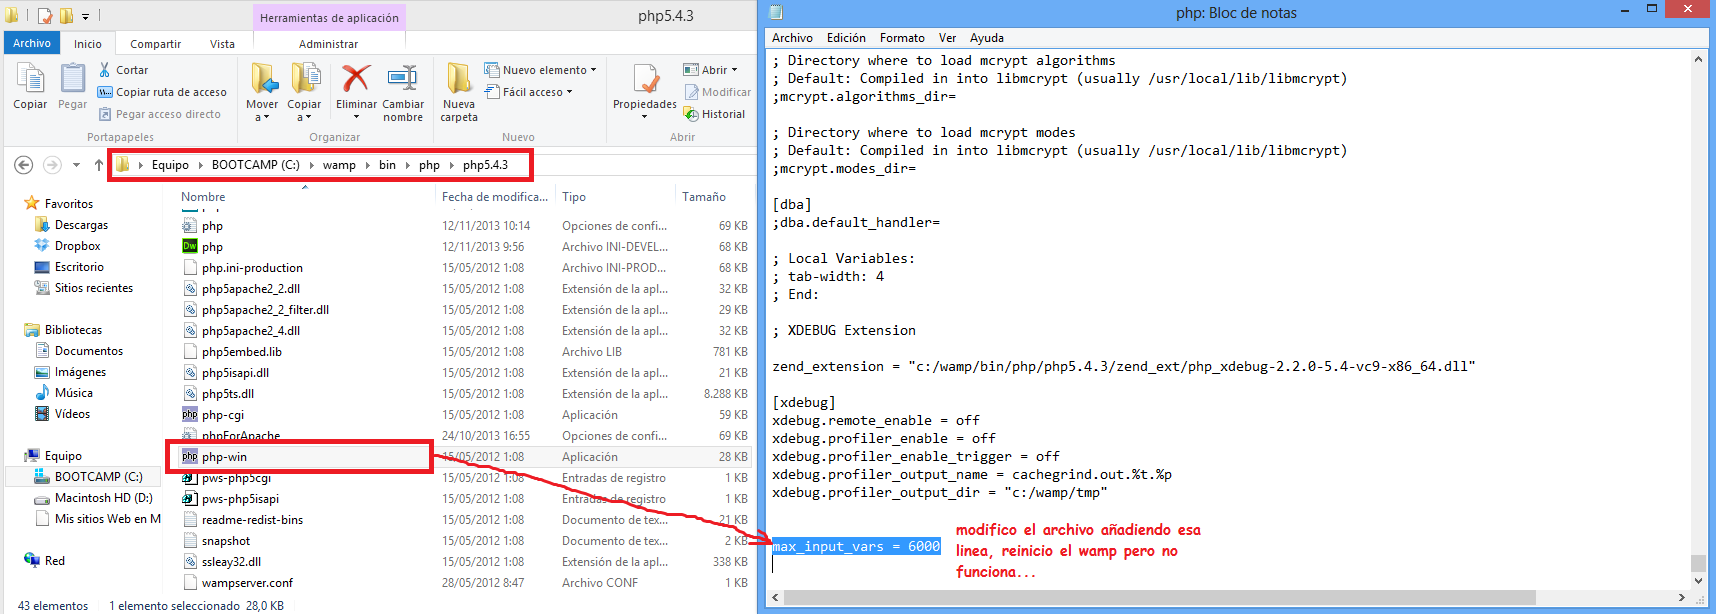
Task: Expand the chevron after wamp in address bar
Action: click(366, 165)
